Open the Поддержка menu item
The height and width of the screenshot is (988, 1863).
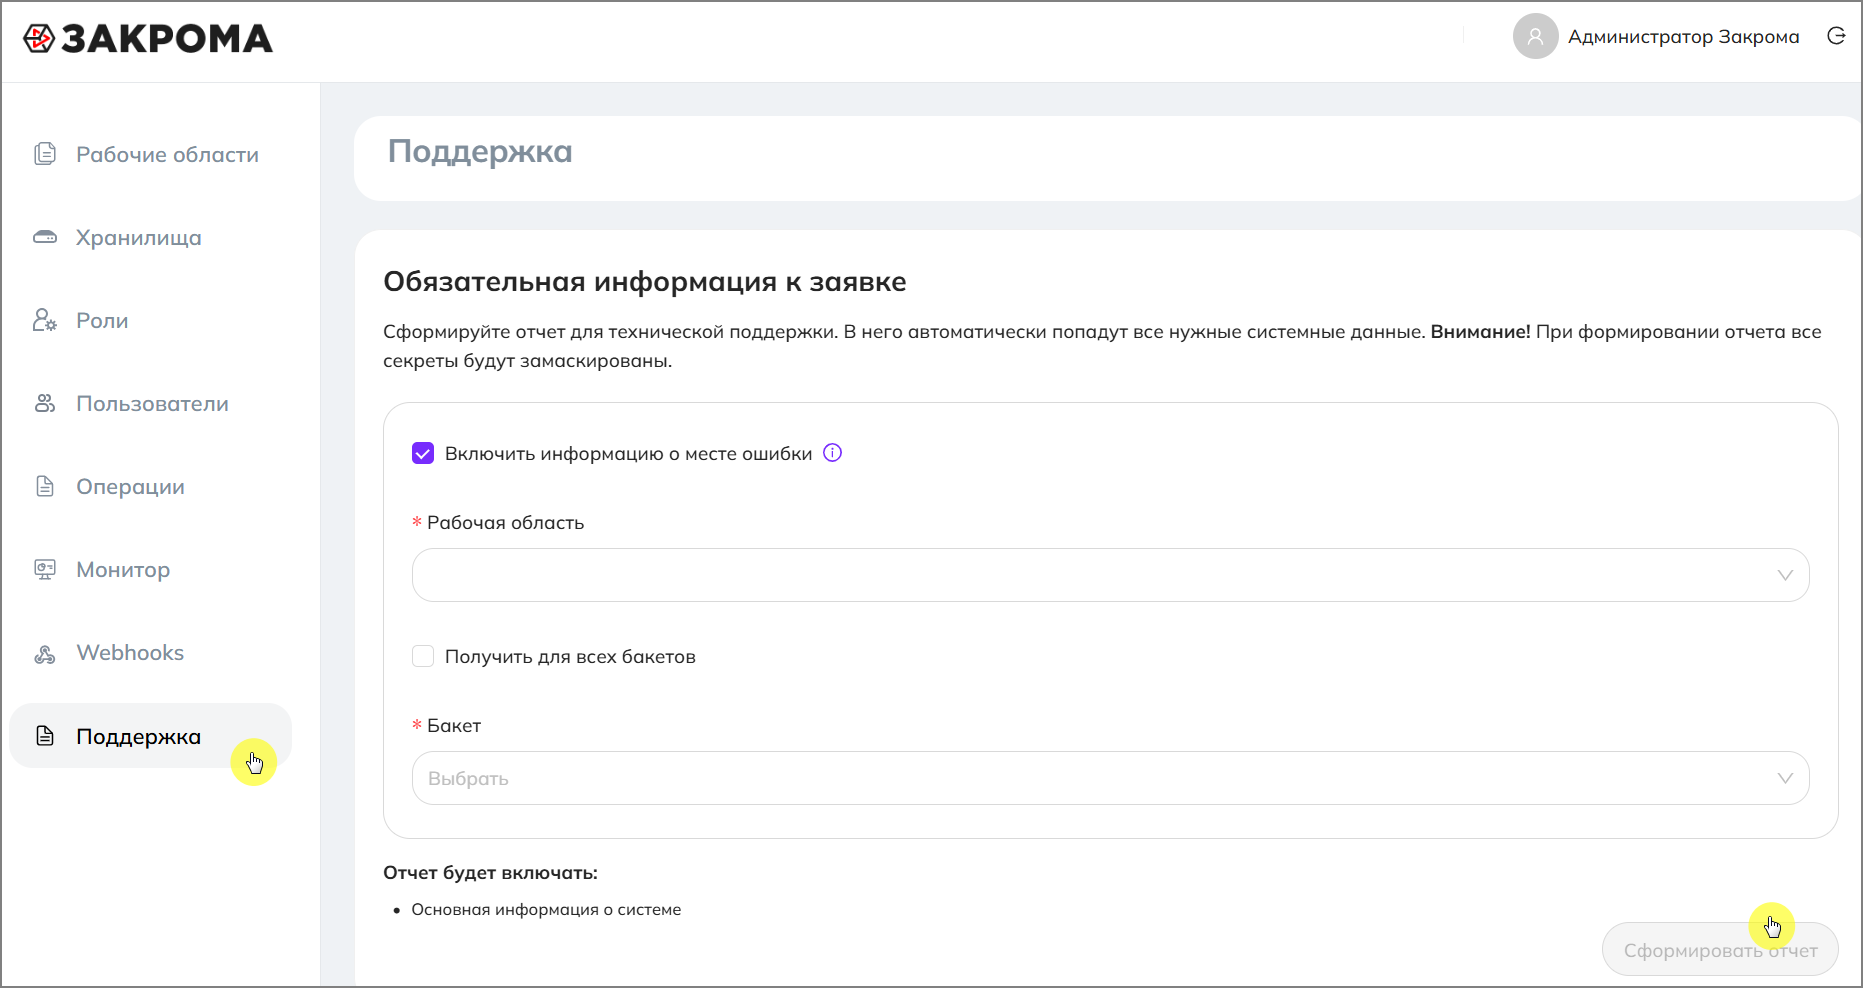(138, 737)
